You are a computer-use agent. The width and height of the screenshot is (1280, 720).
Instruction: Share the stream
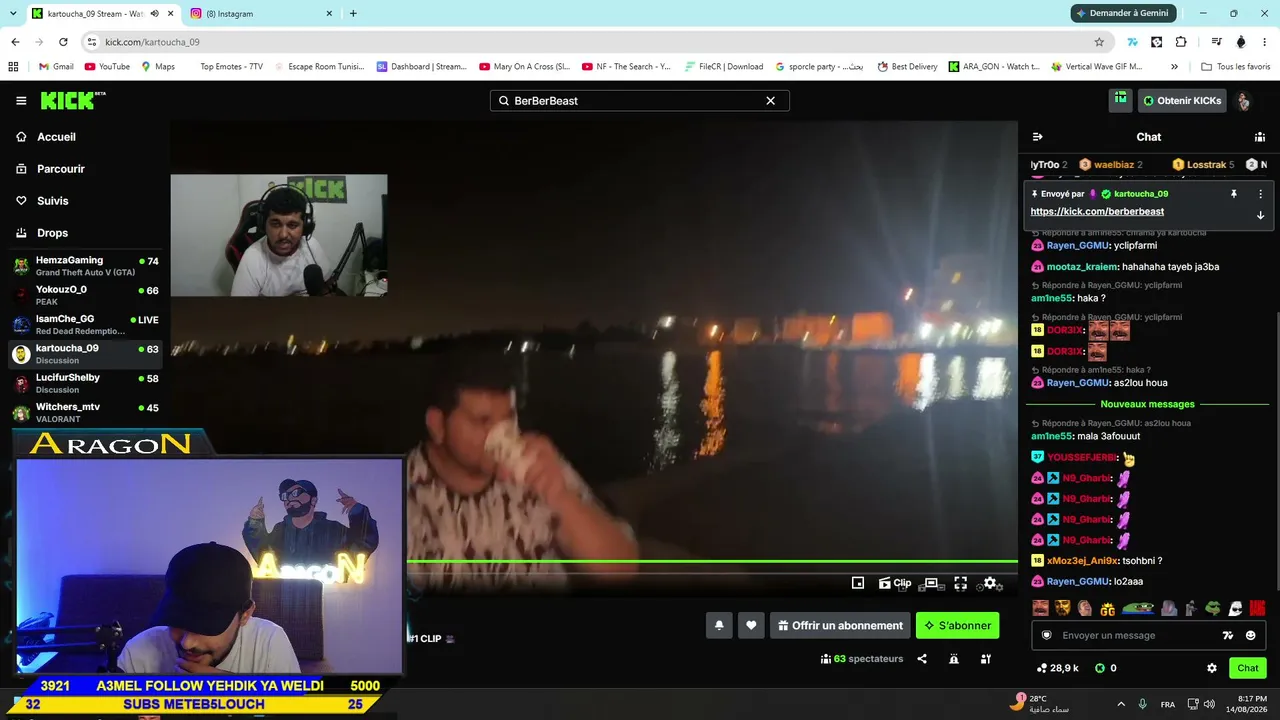pos(922,659)
